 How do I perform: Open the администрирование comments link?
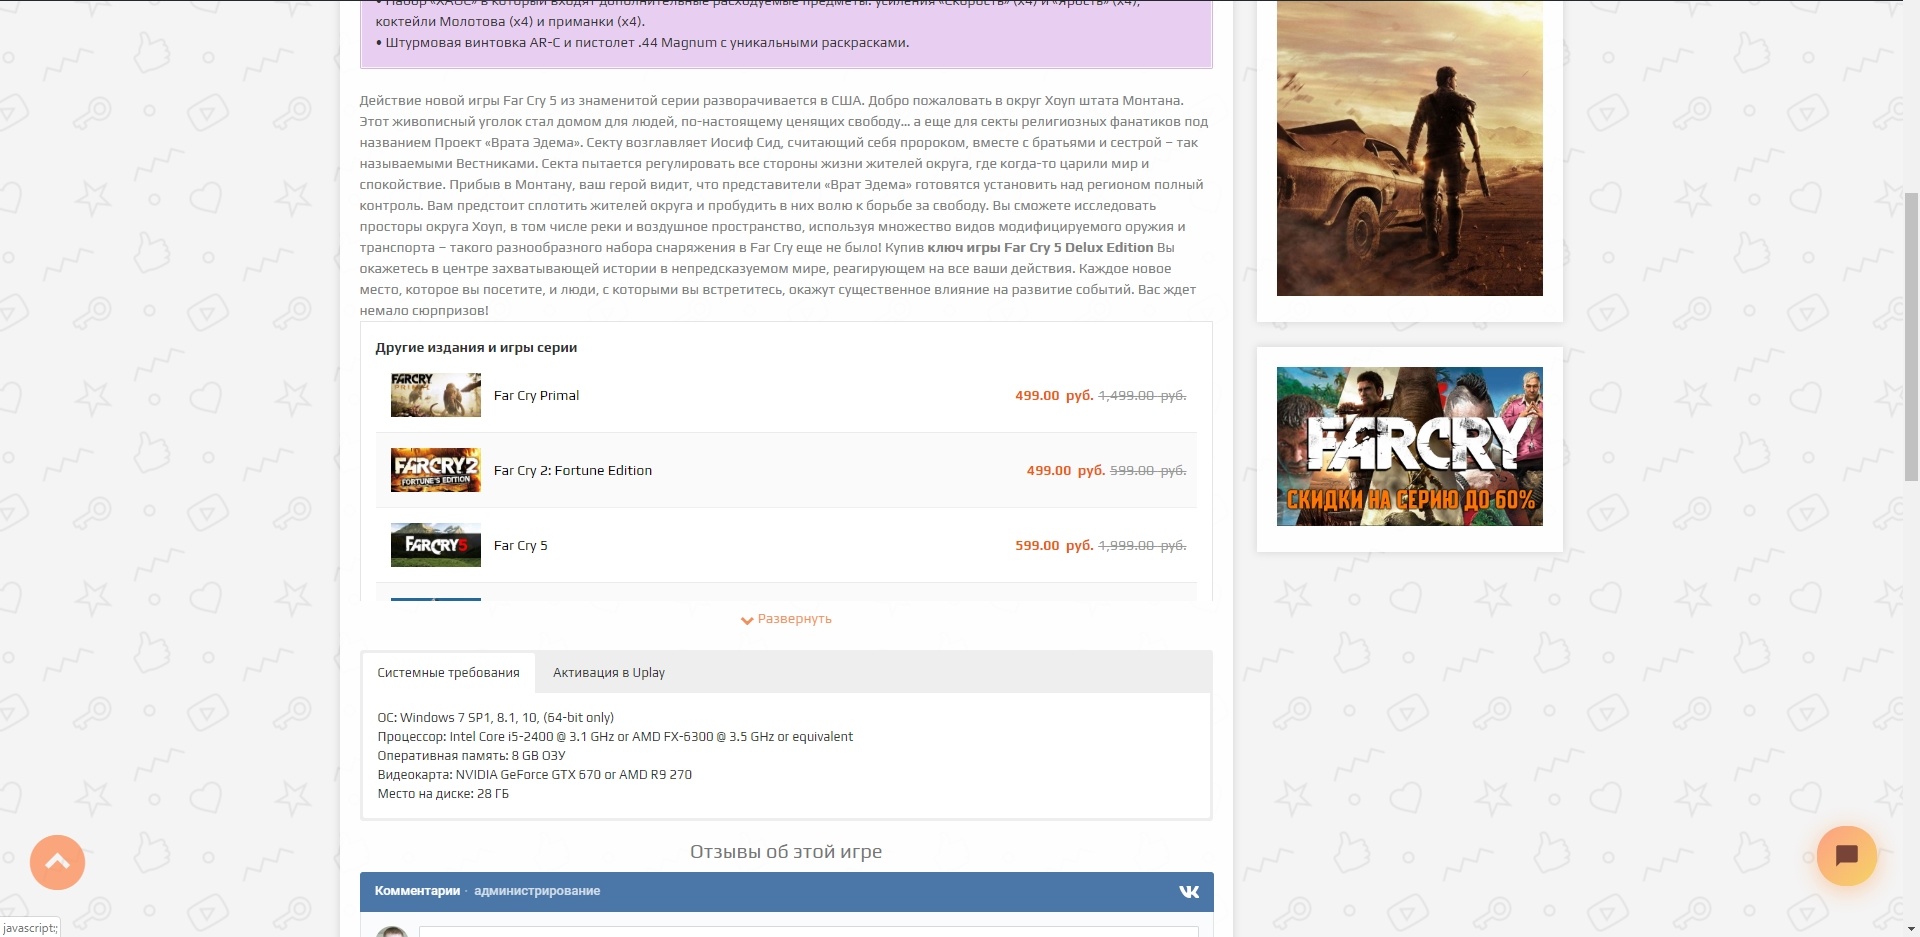537,891
